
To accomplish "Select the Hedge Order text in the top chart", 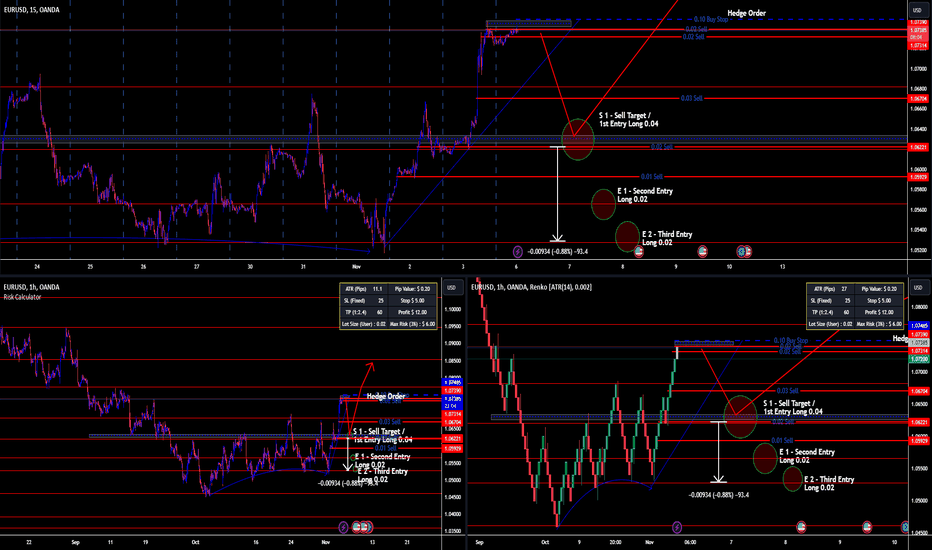I will 747,13.
